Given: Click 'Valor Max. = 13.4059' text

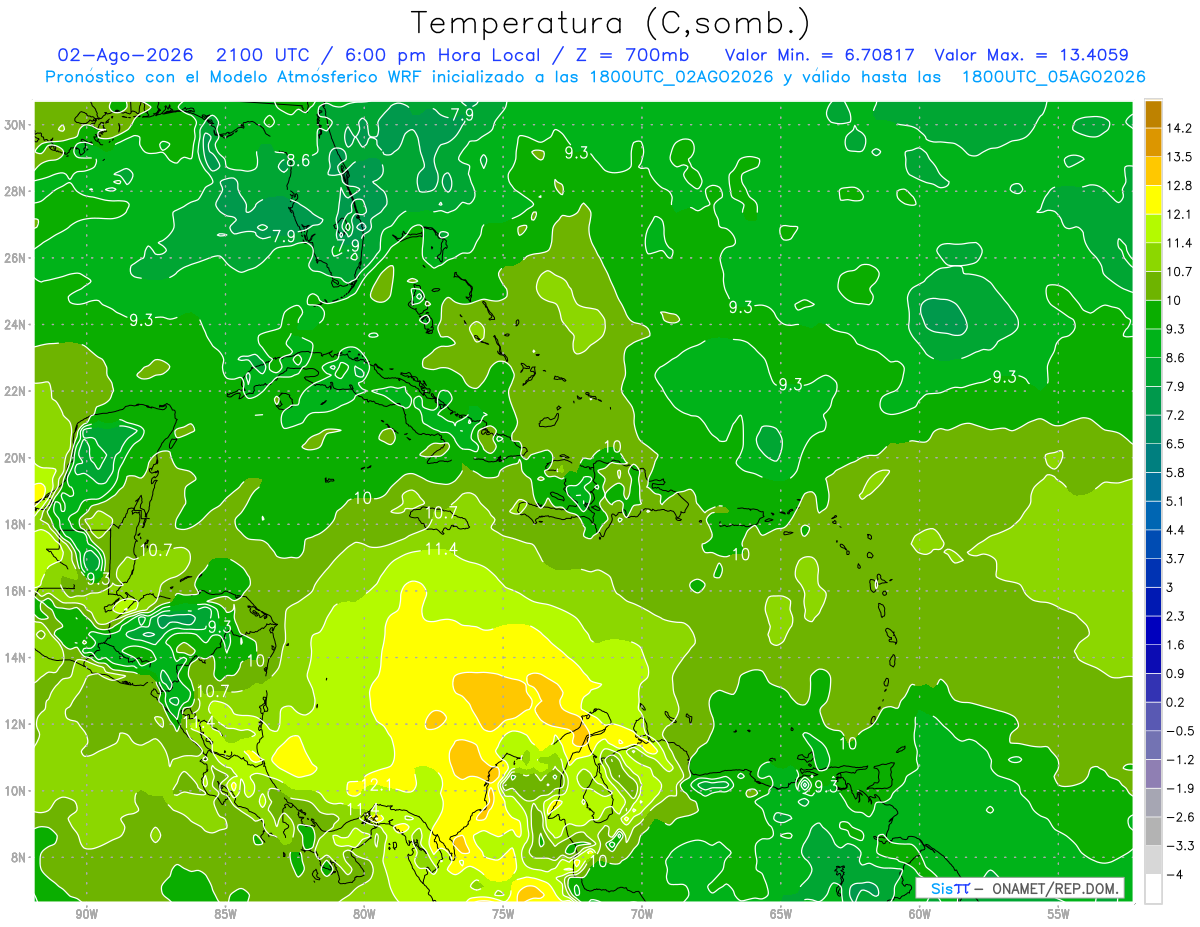Looking at the screenshot, I should pos(1032,55).
